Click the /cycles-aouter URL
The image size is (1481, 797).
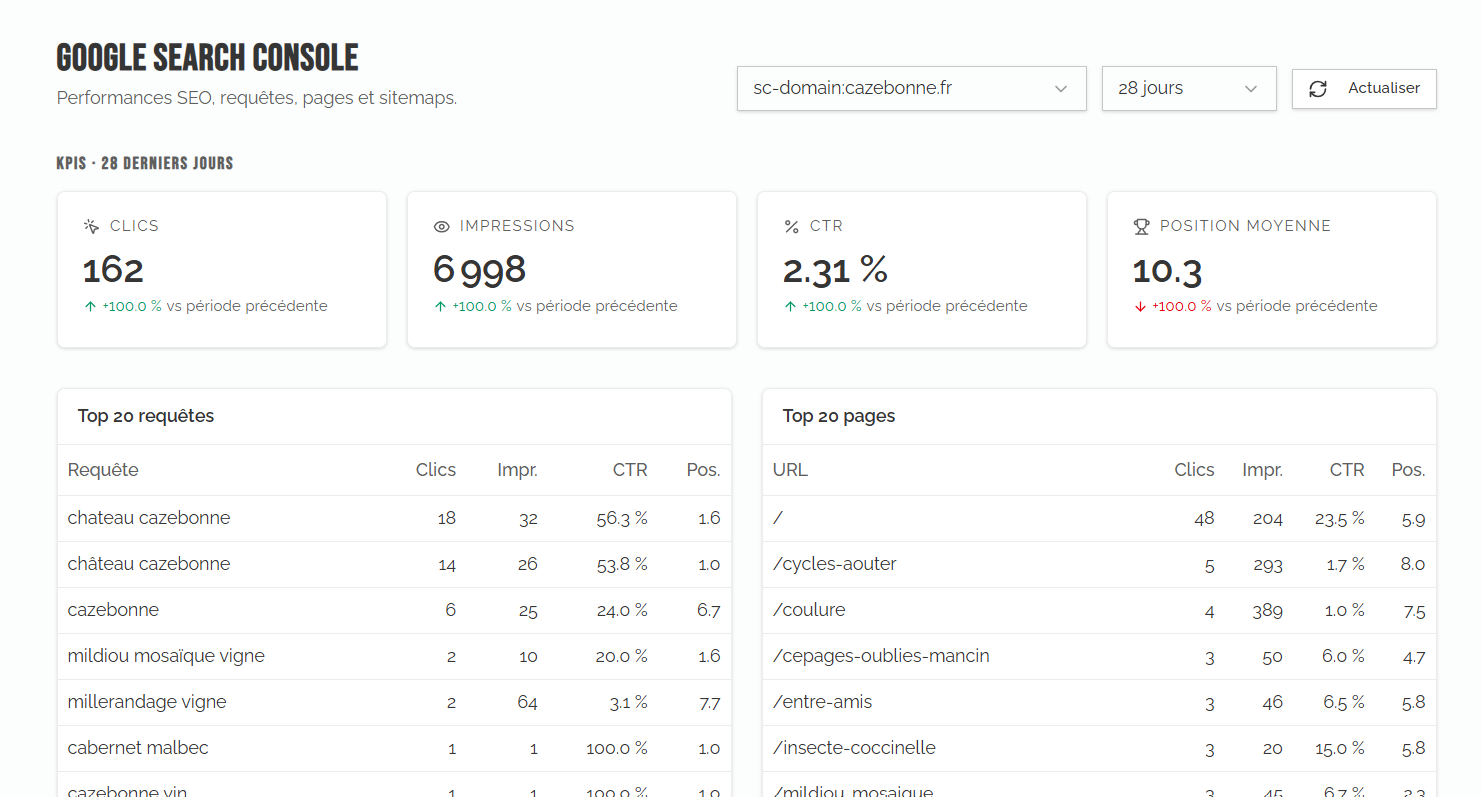[835, 564]
